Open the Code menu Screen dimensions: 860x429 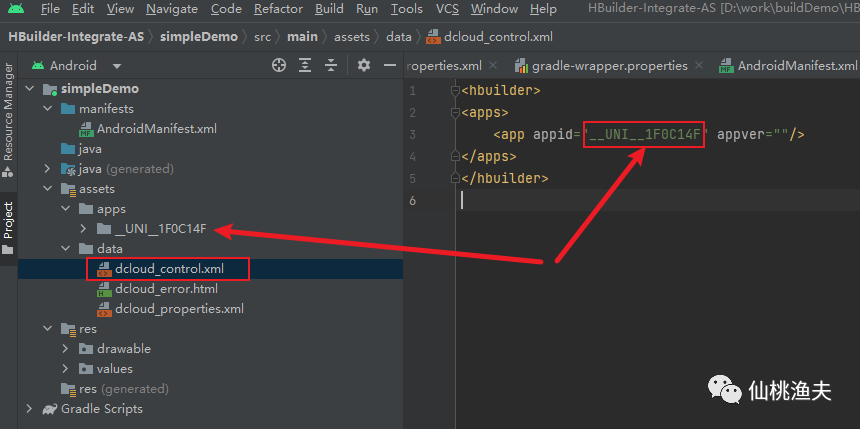226,9
